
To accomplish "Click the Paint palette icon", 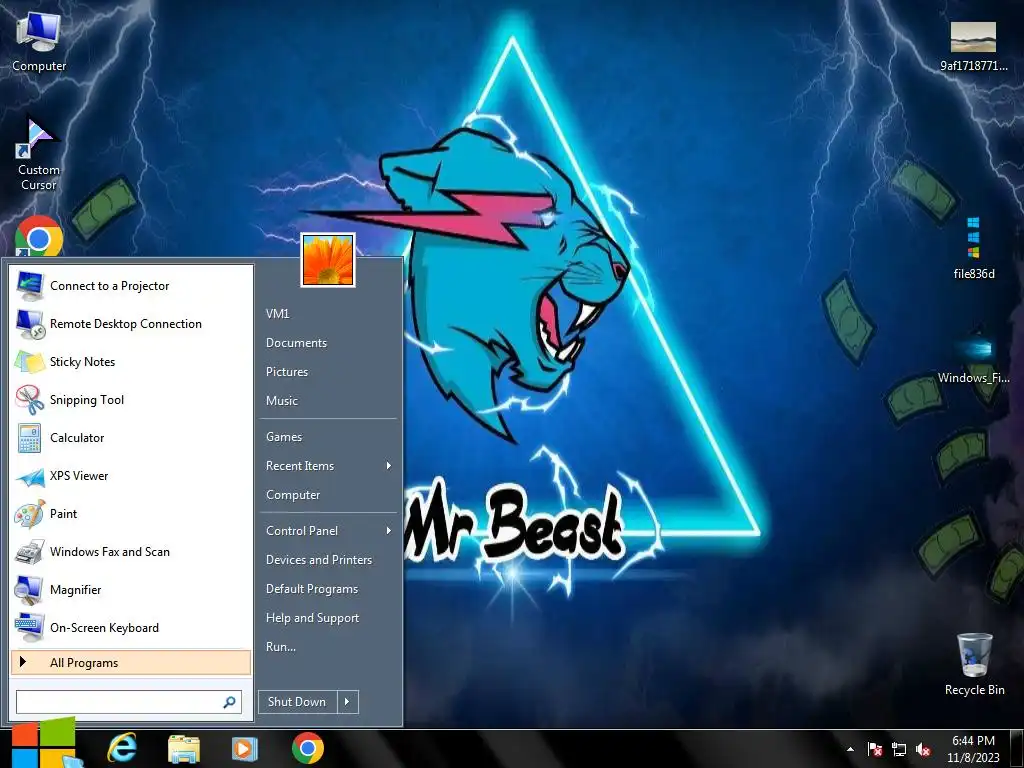I will (x=29, y=514).
